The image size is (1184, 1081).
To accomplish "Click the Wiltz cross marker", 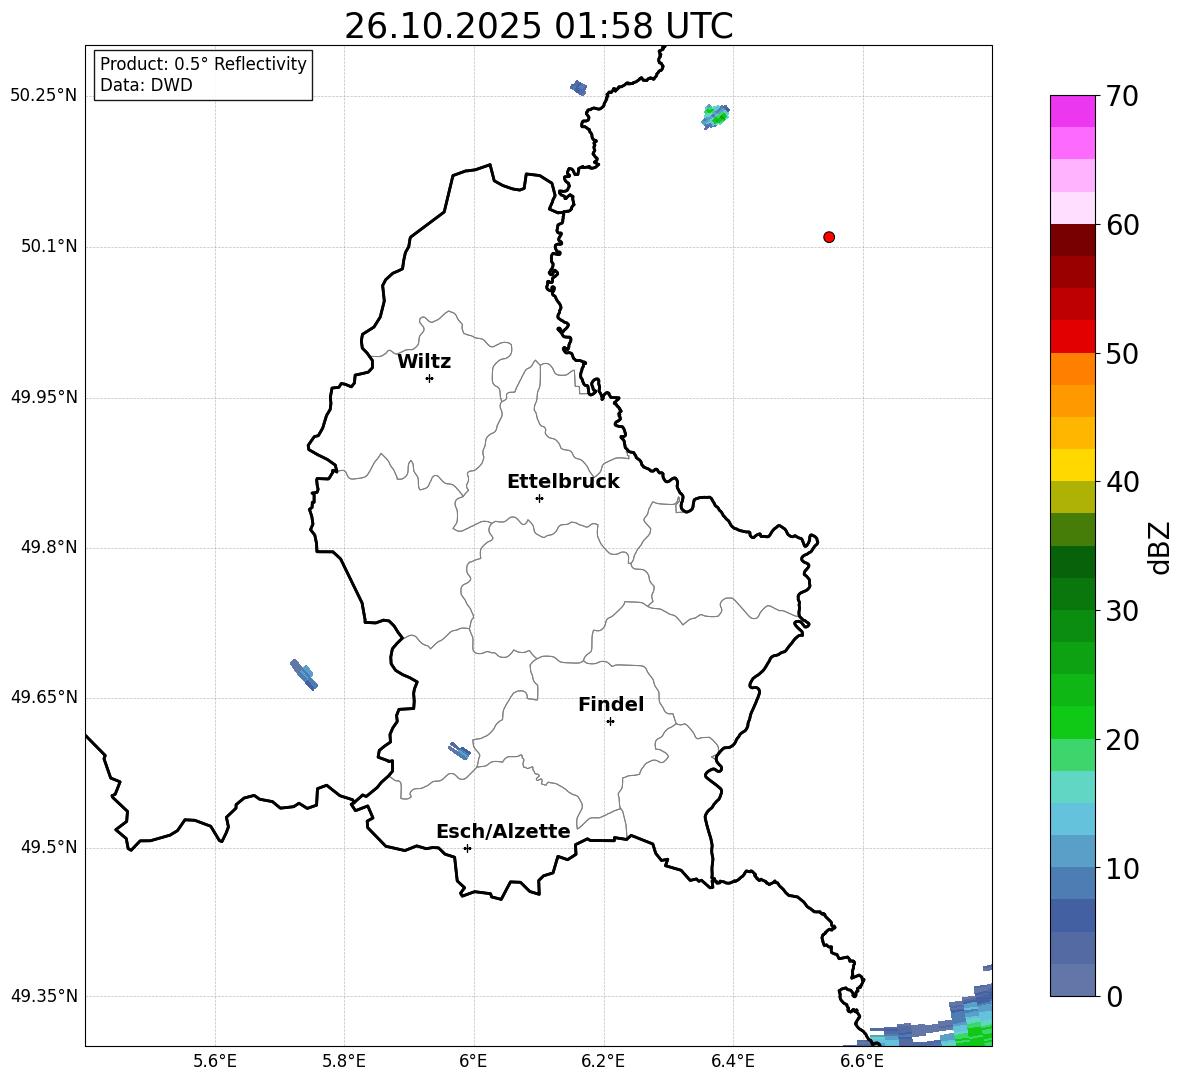I will click(430, 378).
